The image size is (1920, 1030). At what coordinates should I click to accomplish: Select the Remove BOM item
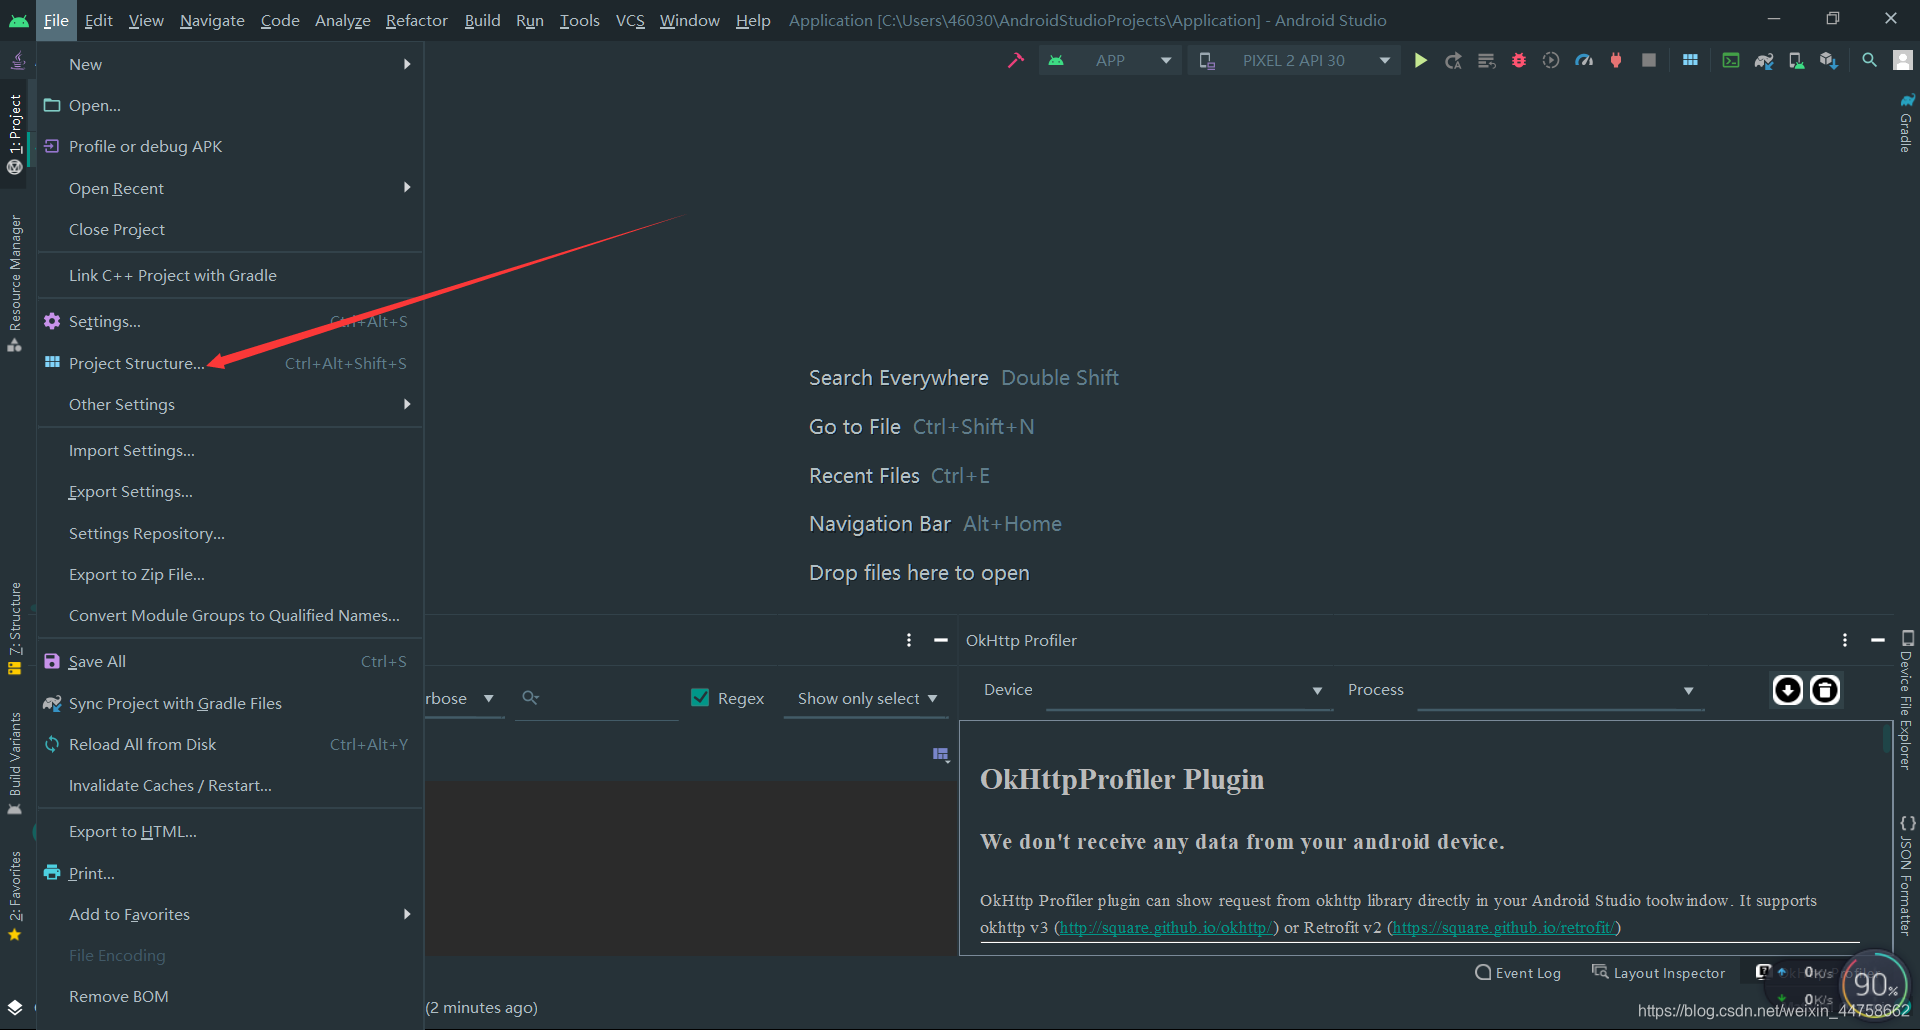coord(231,996)
